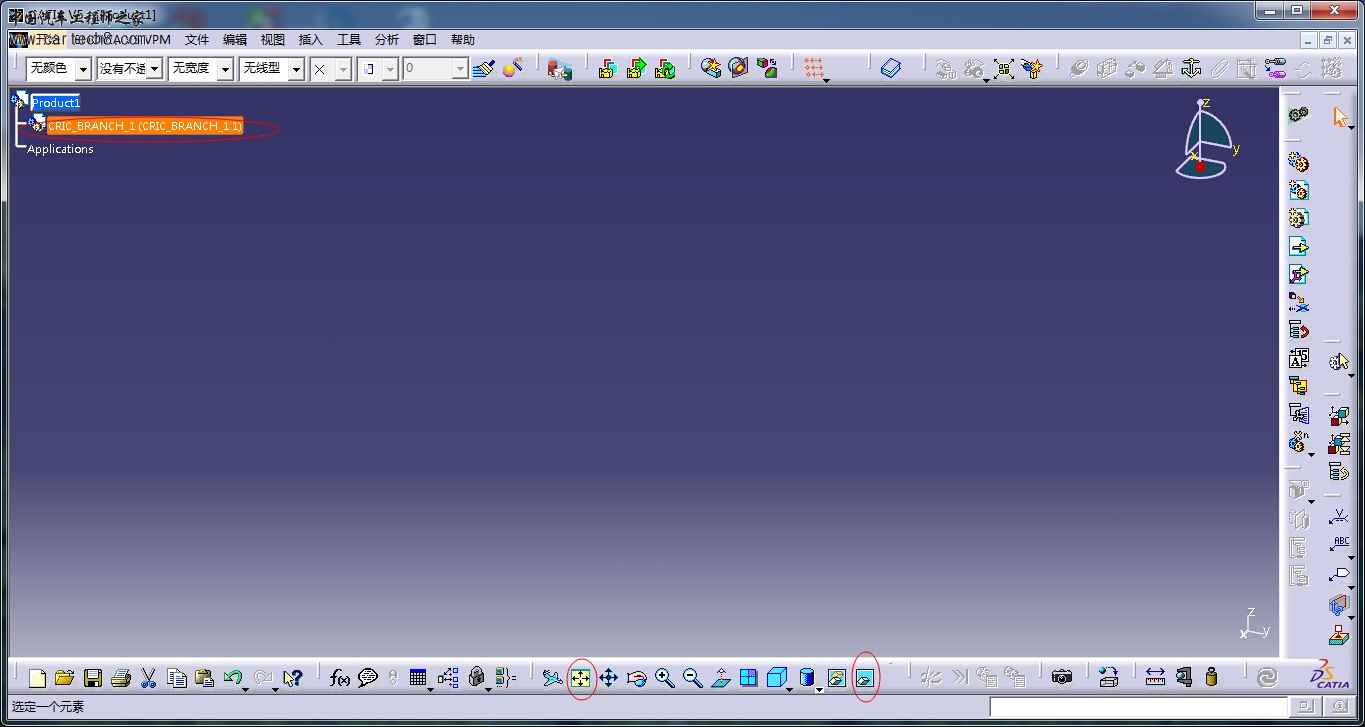Click the Normal View icon
This screenshot has width=1365, height=727.
click(x=720, y=678)
